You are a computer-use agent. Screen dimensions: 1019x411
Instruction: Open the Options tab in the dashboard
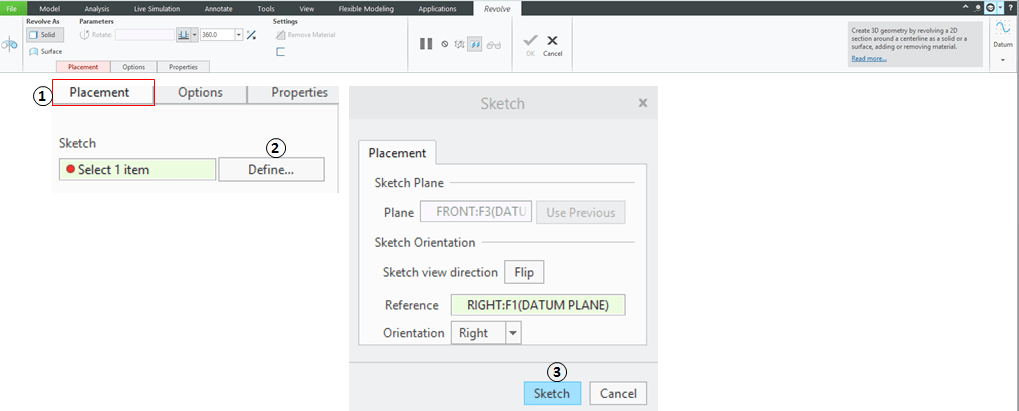pos(134,67)
